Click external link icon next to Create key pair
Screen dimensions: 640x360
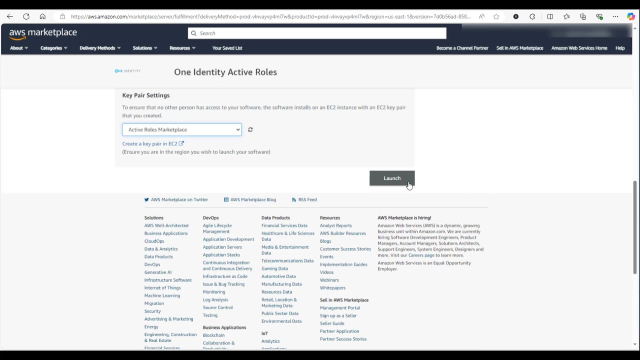click(x=181, y=143)
